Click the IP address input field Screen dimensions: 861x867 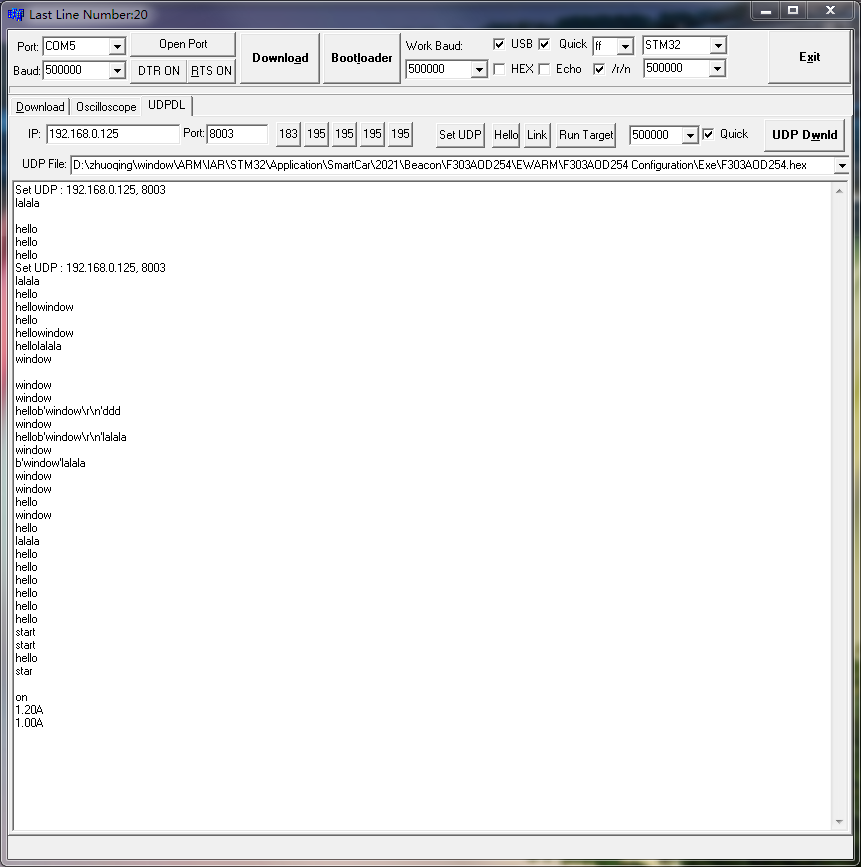coord(113,134)
